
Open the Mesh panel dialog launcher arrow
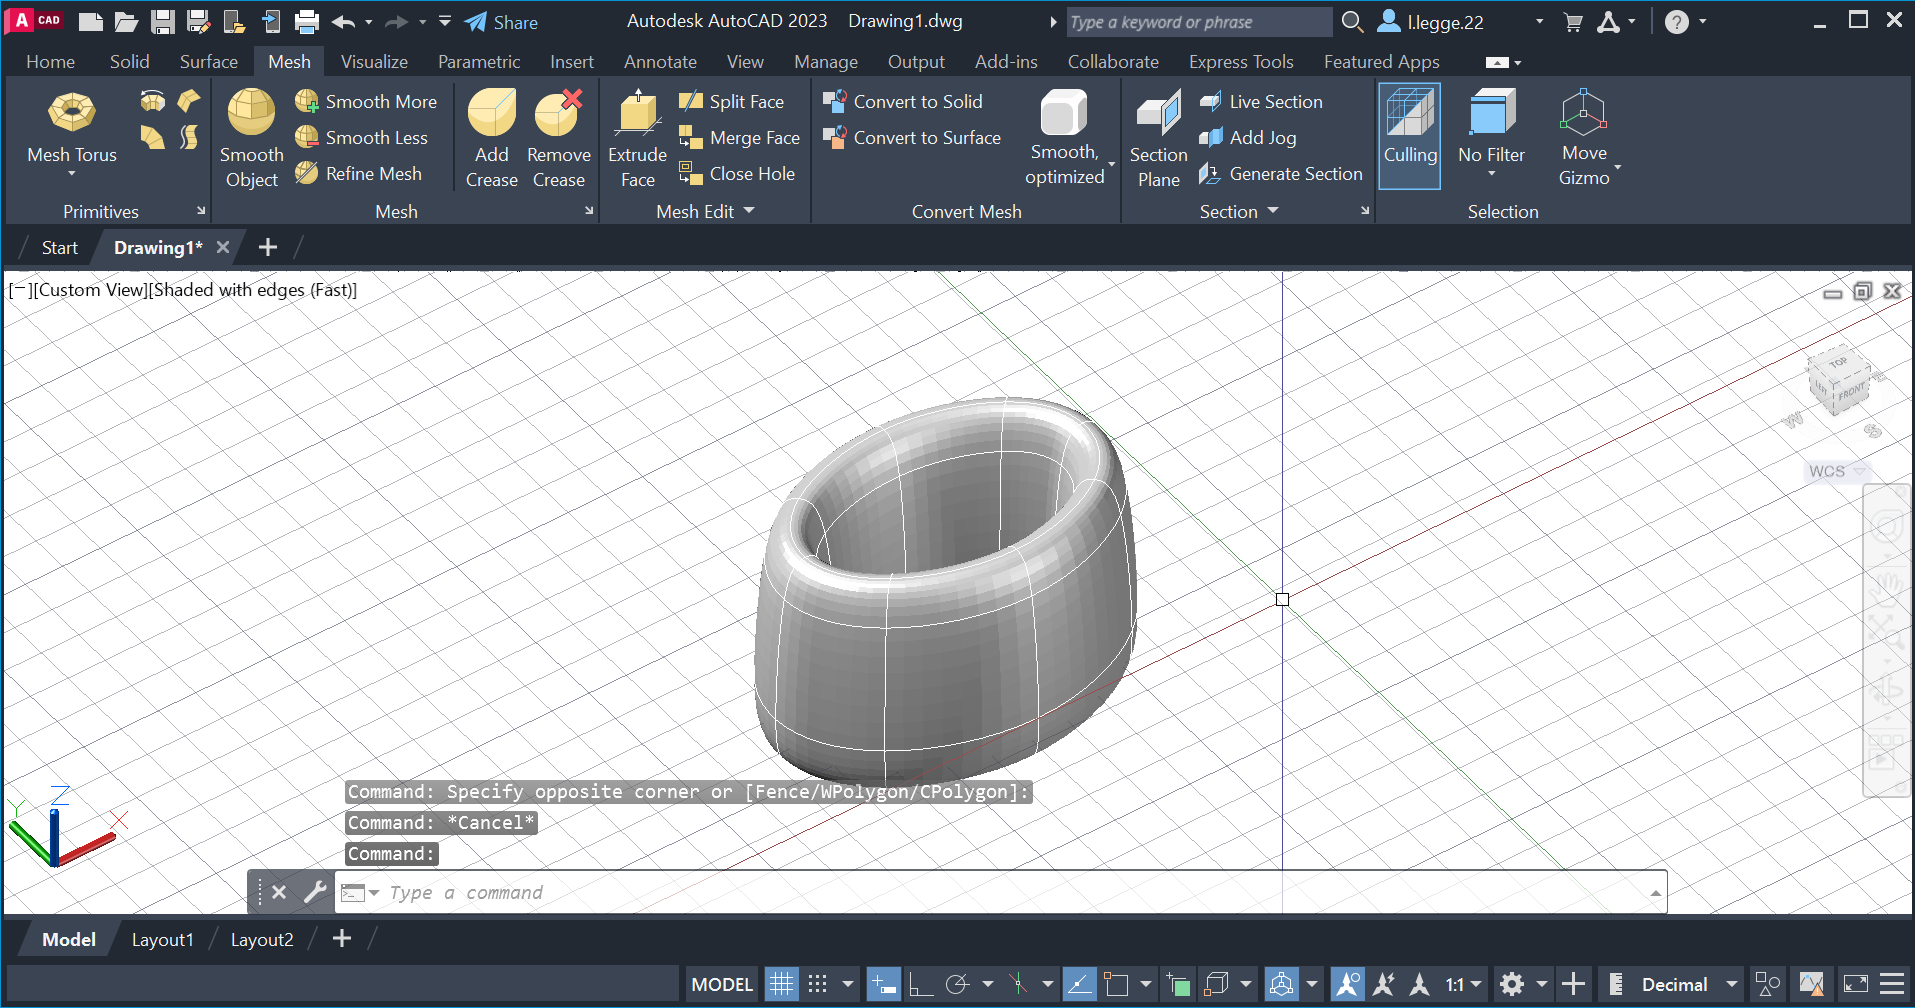point(589,211)
